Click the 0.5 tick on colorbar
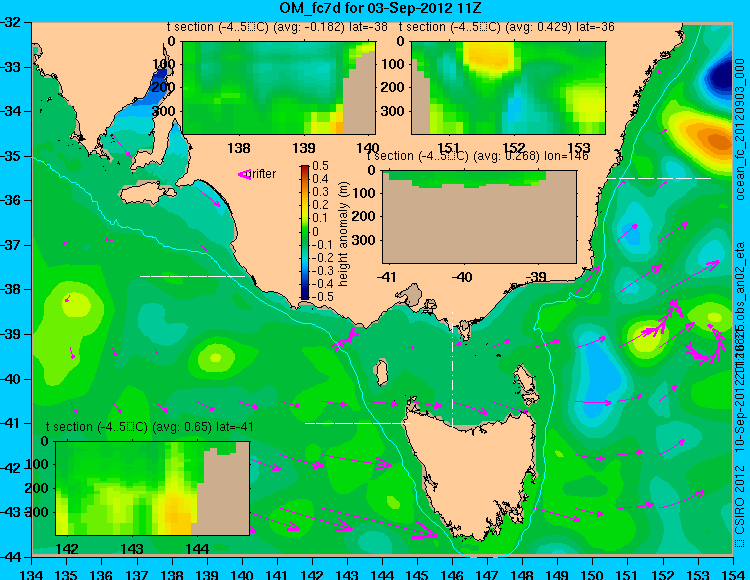 coord(320,166)
